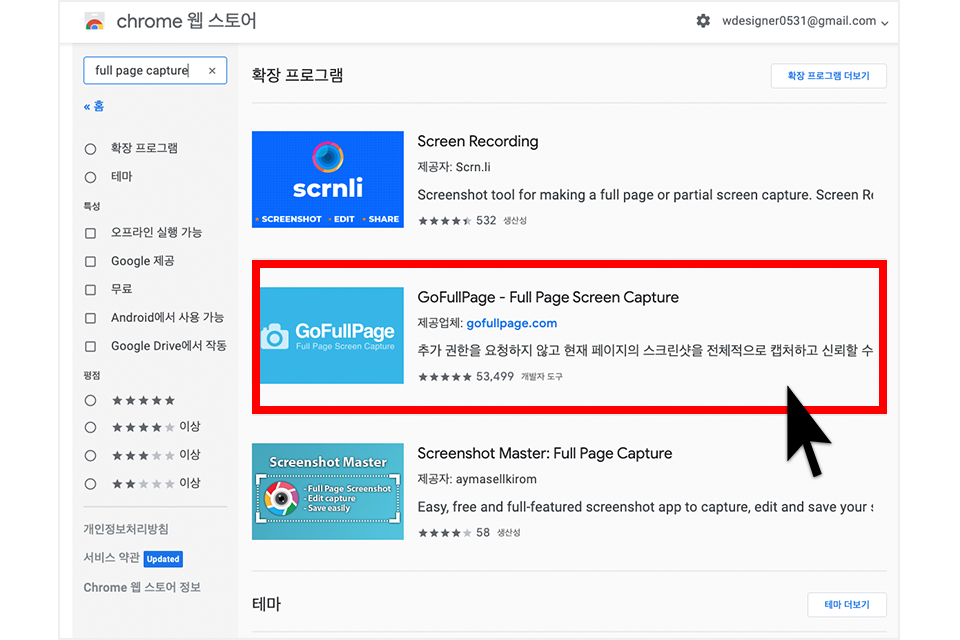The image size is (960, 640).
Task: Check the 무료 checkbox
Action: (x=91, y=290)
